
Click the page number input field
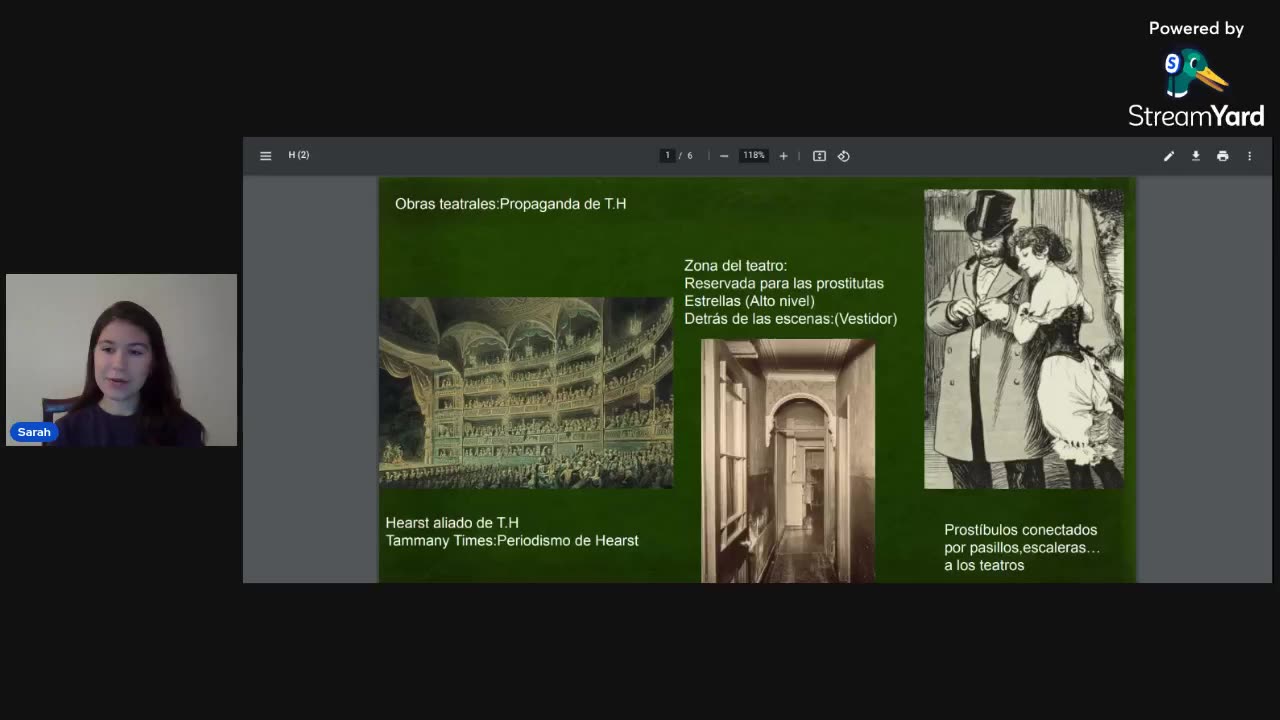click(668, 155)
